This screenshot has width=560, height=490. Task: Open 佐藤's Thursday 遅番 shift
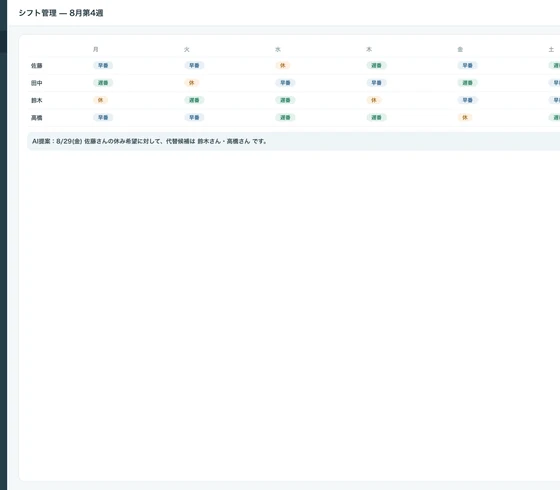(x=376, y=65)
